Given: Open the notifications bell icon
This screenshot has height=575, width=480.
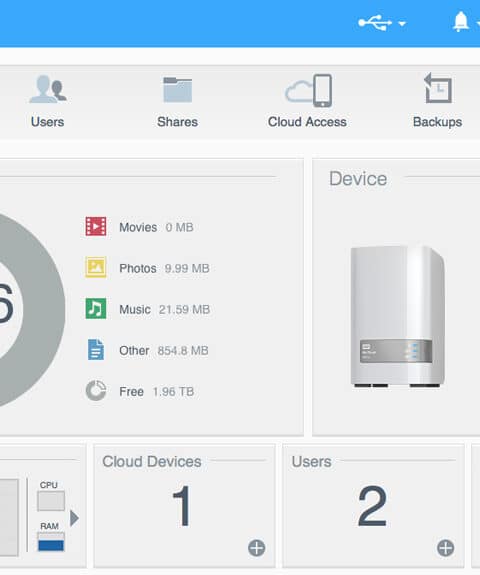Looking at the screenshot, I should click(461, 22).
